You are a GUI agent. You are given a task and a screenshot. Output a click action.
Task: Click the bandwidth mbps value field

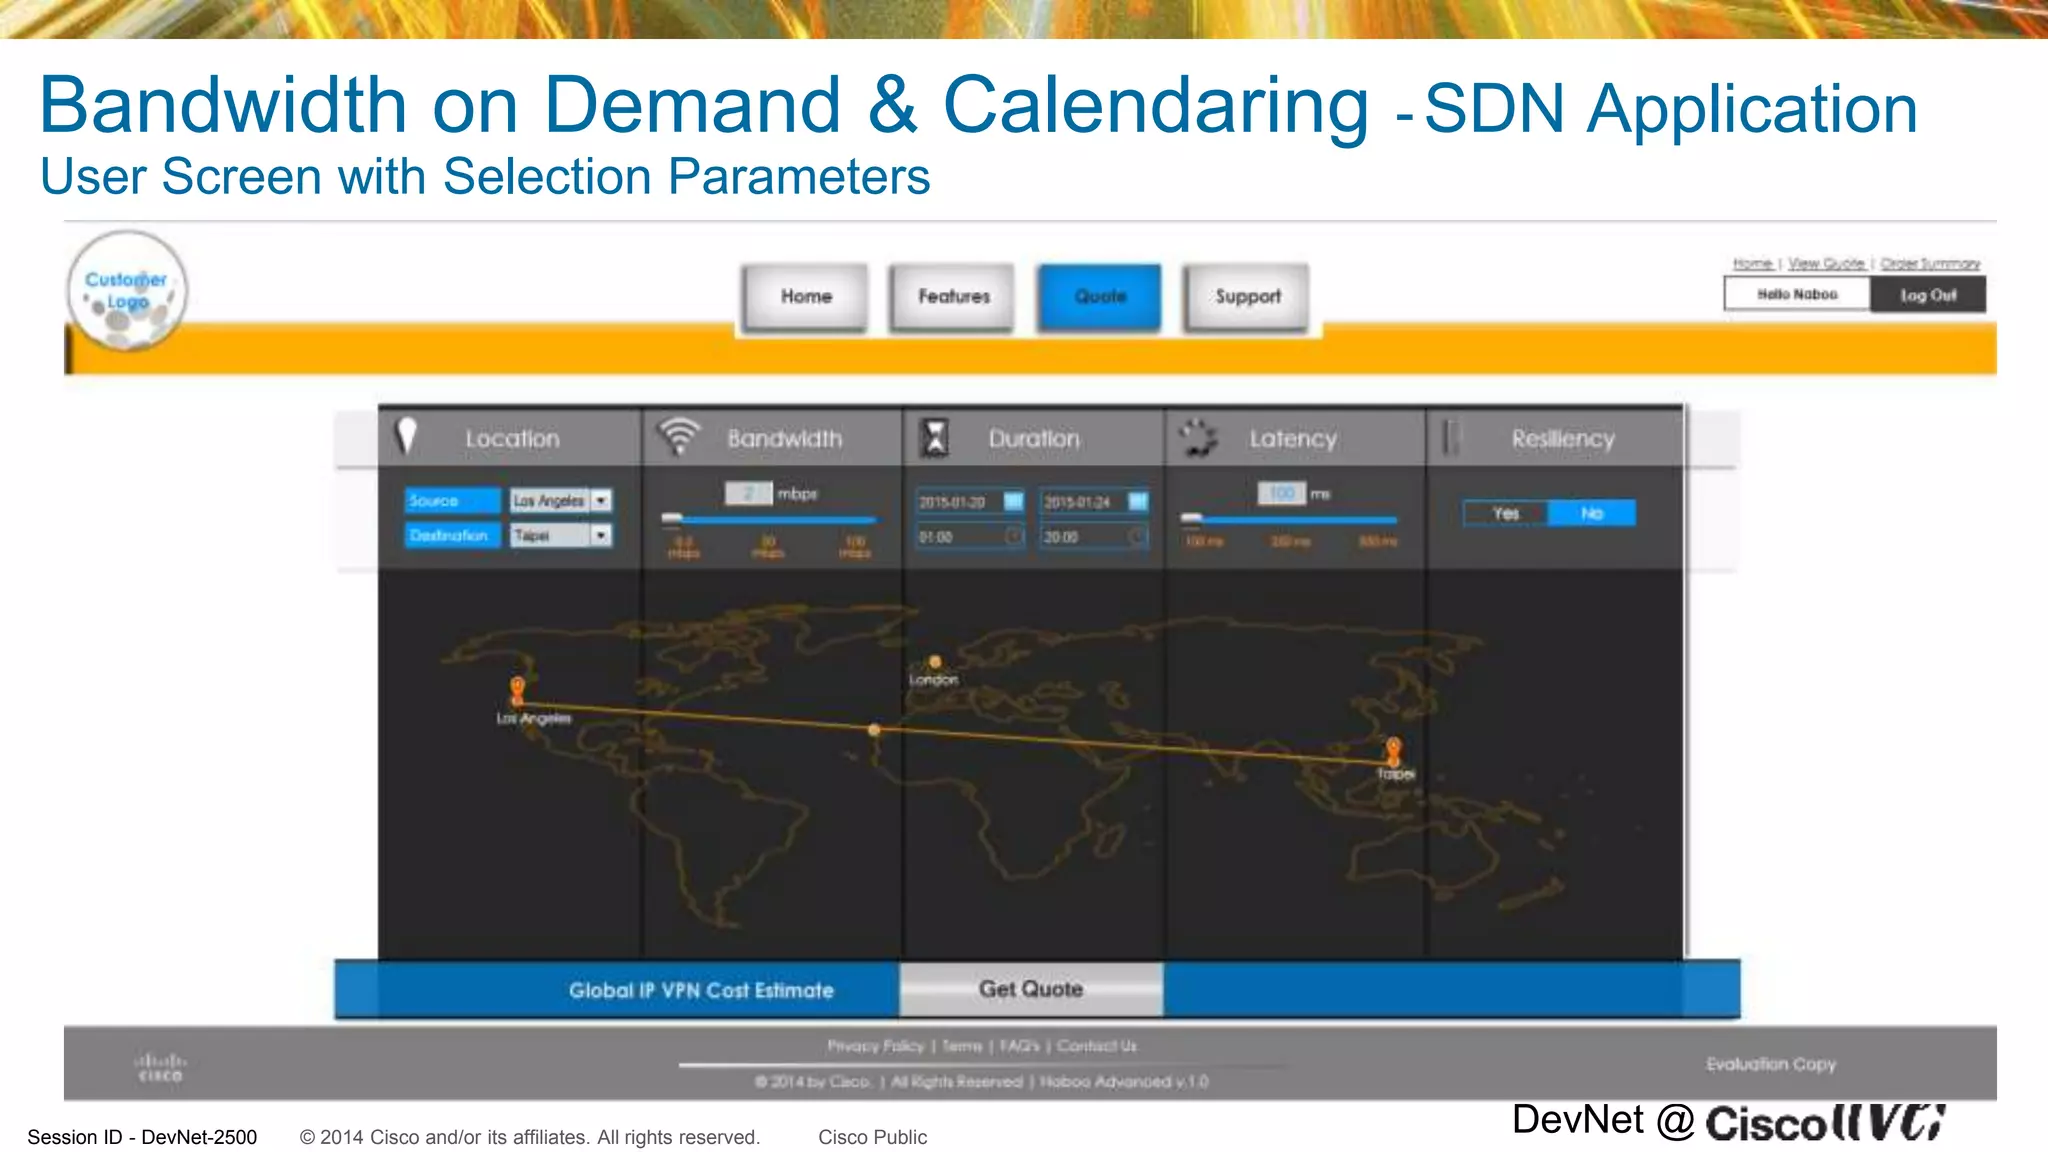click(748, 493)
